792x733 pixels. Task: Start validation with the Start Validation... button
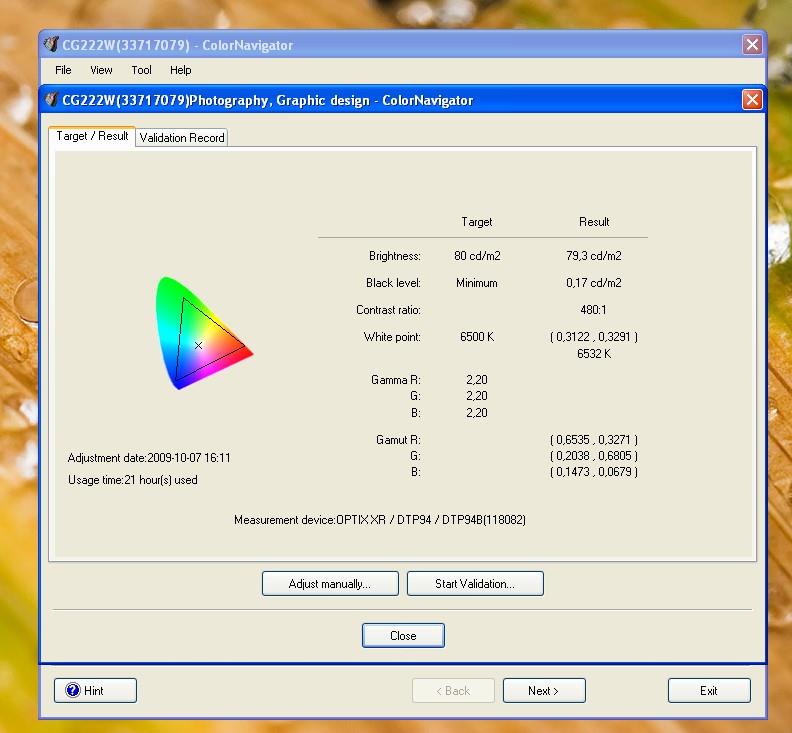point(474,583)
